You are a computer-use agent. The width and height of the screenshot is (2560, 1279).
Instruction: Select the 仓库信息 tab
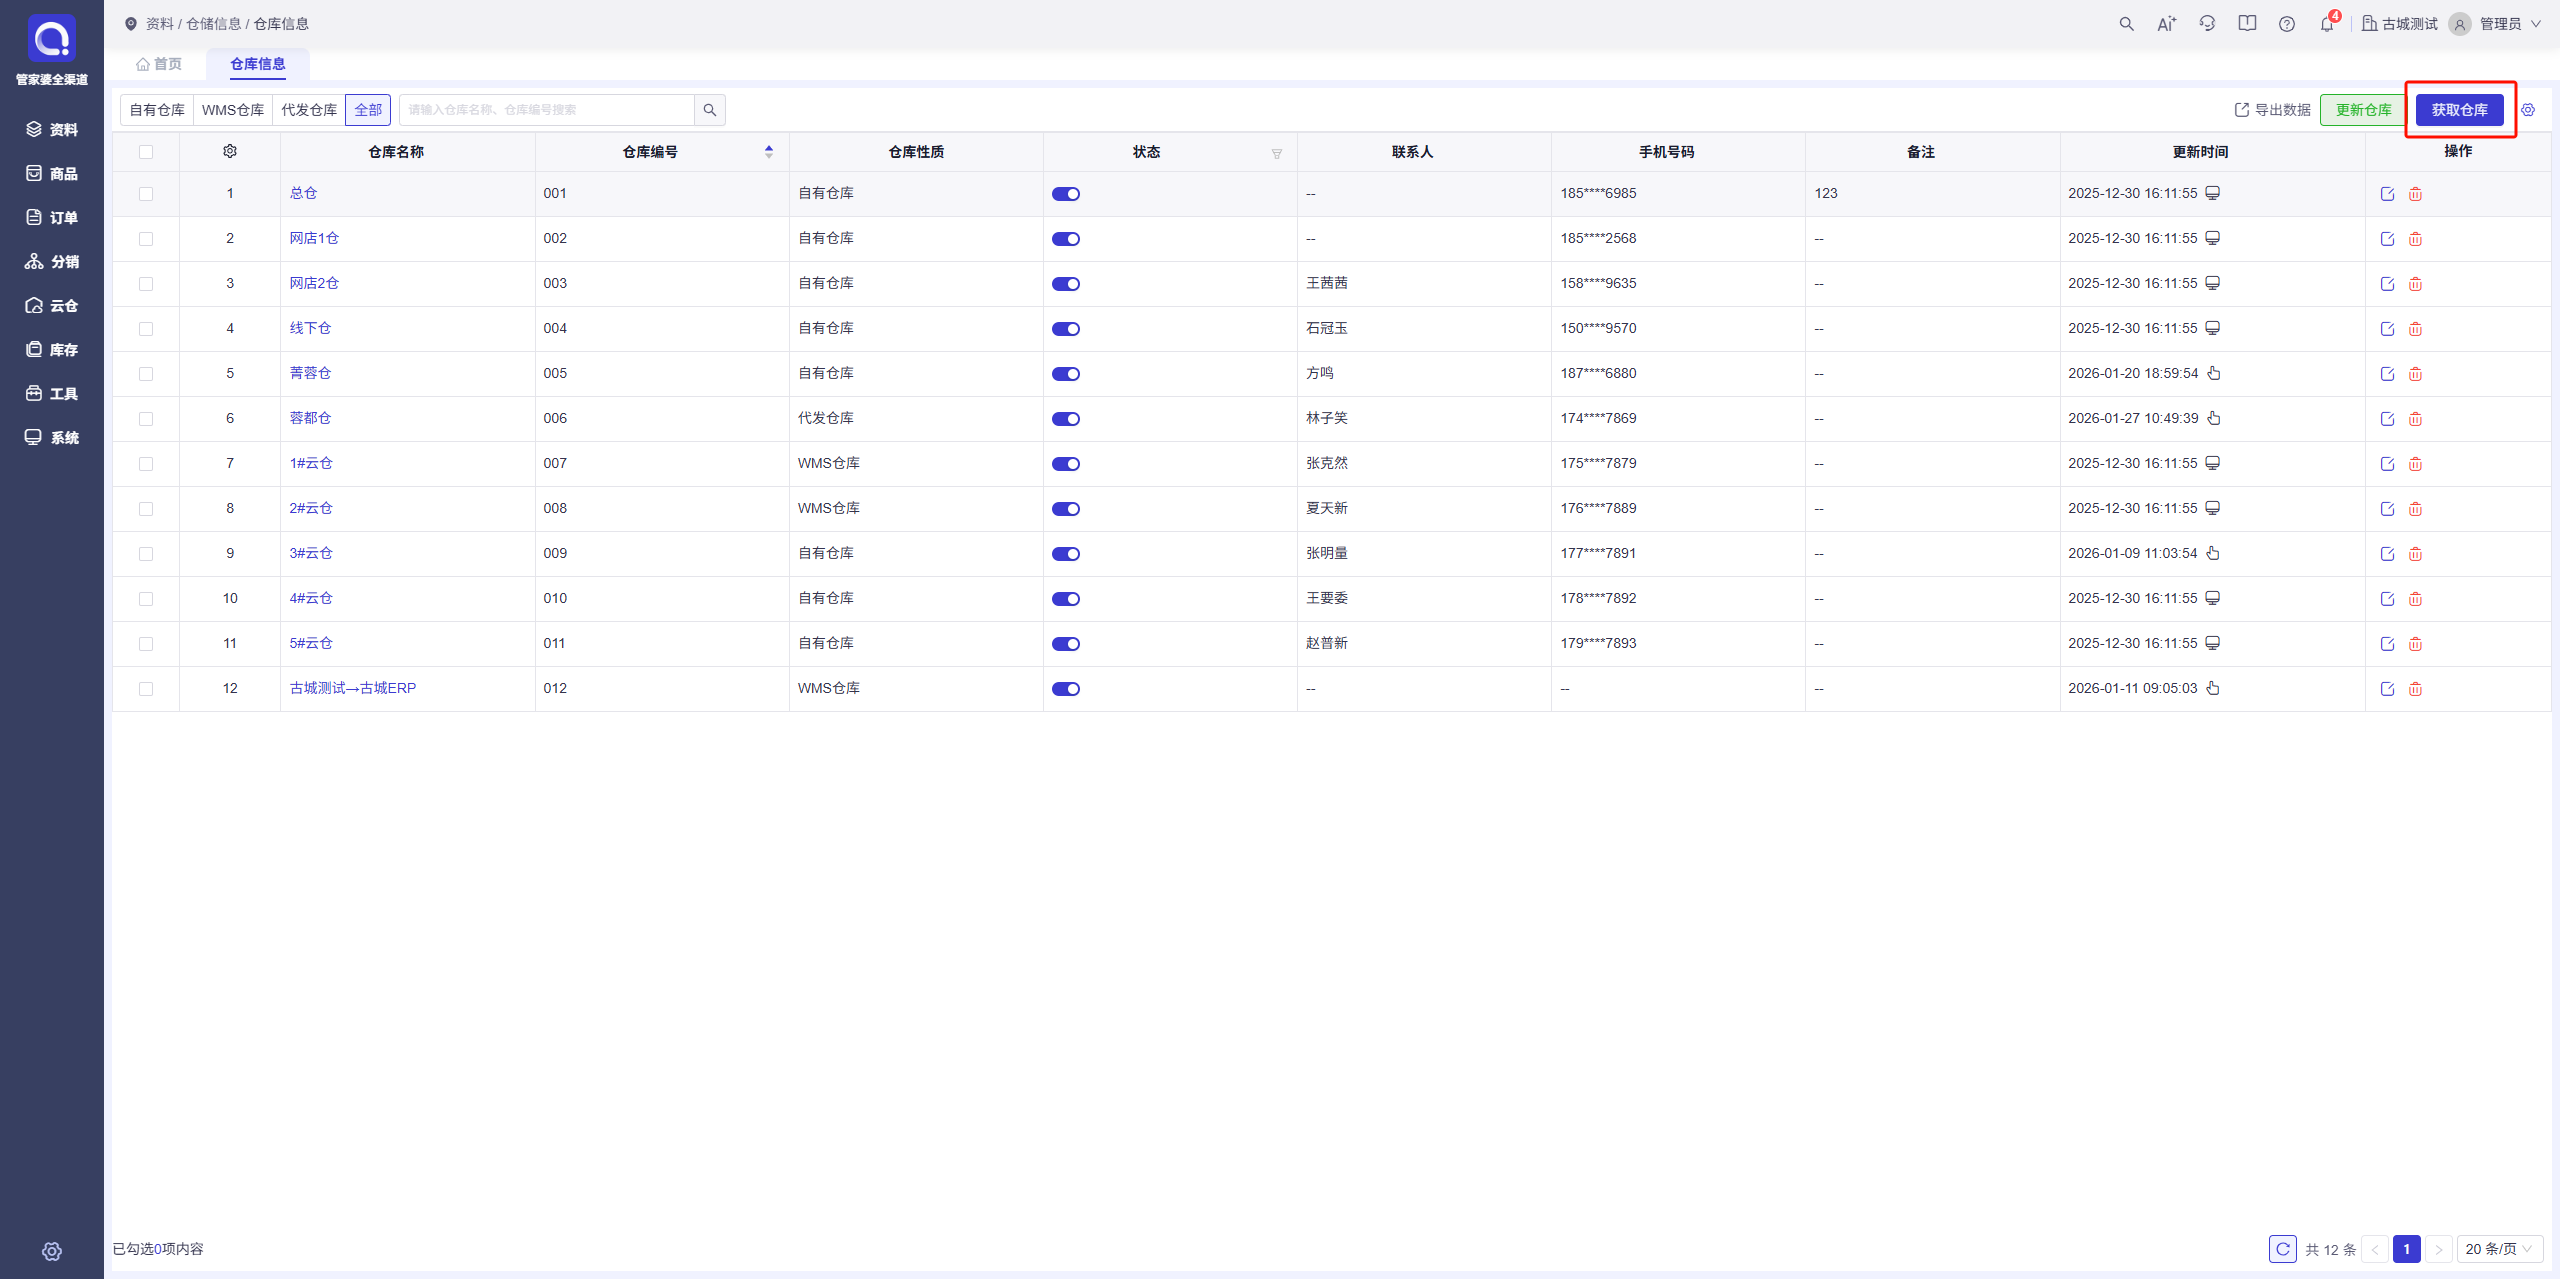[258, 64]
